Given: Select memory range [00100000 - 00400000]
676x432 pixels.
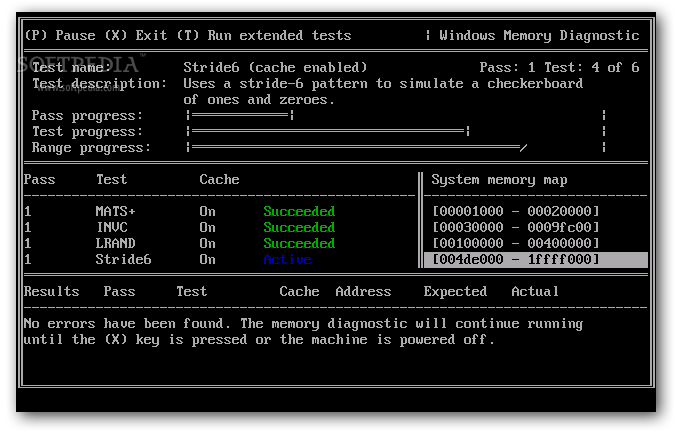Looking at the screenshot, I should click(516, 243).
